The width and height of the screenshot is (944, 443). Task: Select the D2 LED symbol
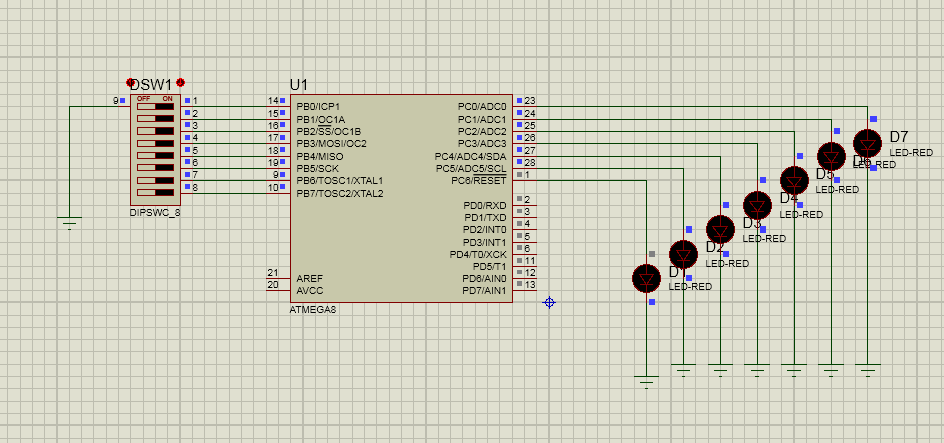683,255
